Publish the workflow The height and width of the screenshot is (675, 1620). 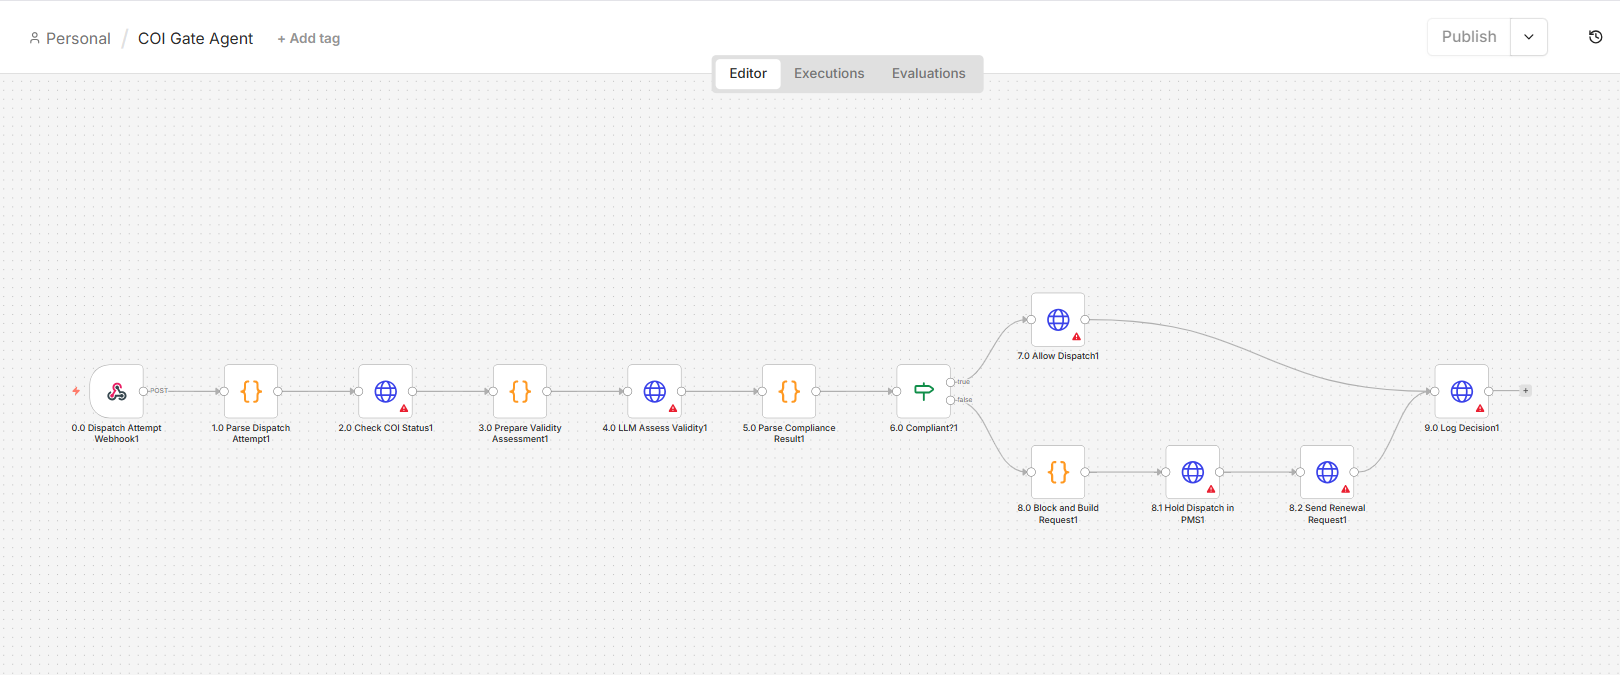(x=1469, y=37)
